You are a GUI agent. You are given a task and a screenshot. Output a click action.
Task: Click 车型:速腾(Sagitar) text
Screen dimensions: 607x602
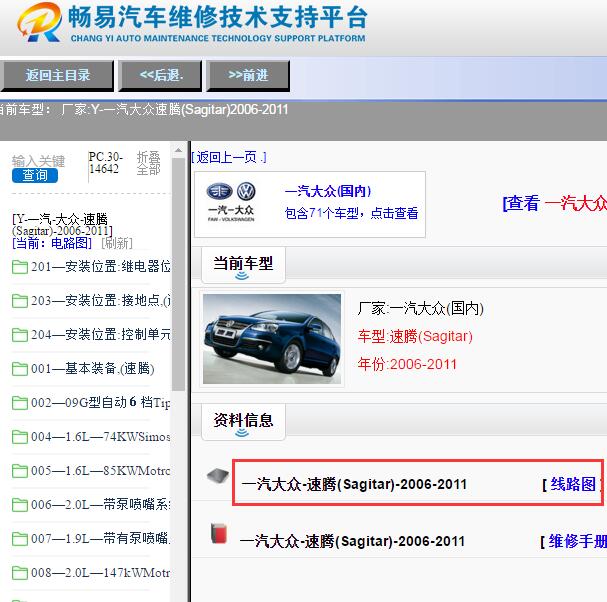(415, 336)
